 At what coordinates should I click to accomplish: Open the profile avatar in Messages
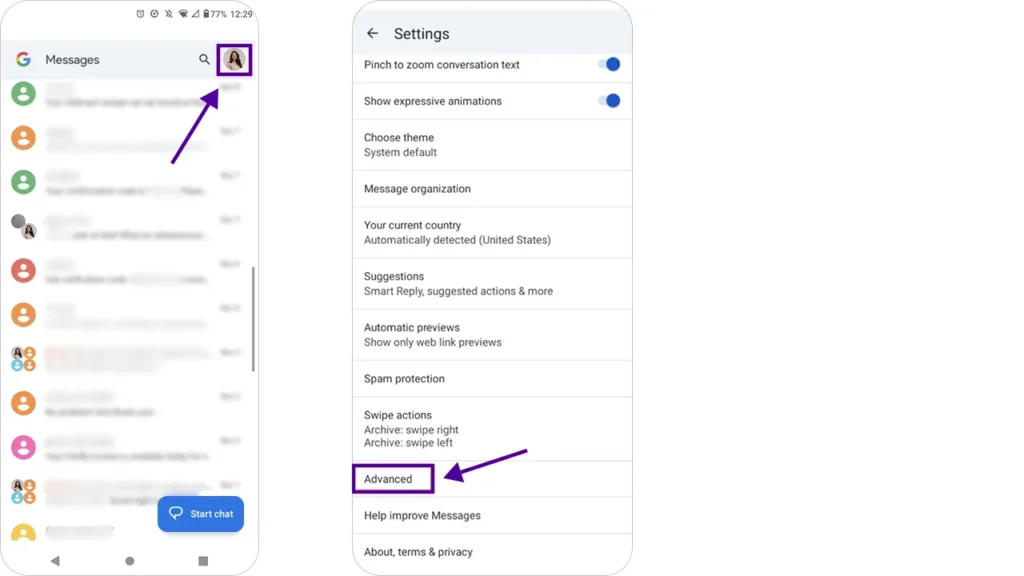[x=234, y=59]
